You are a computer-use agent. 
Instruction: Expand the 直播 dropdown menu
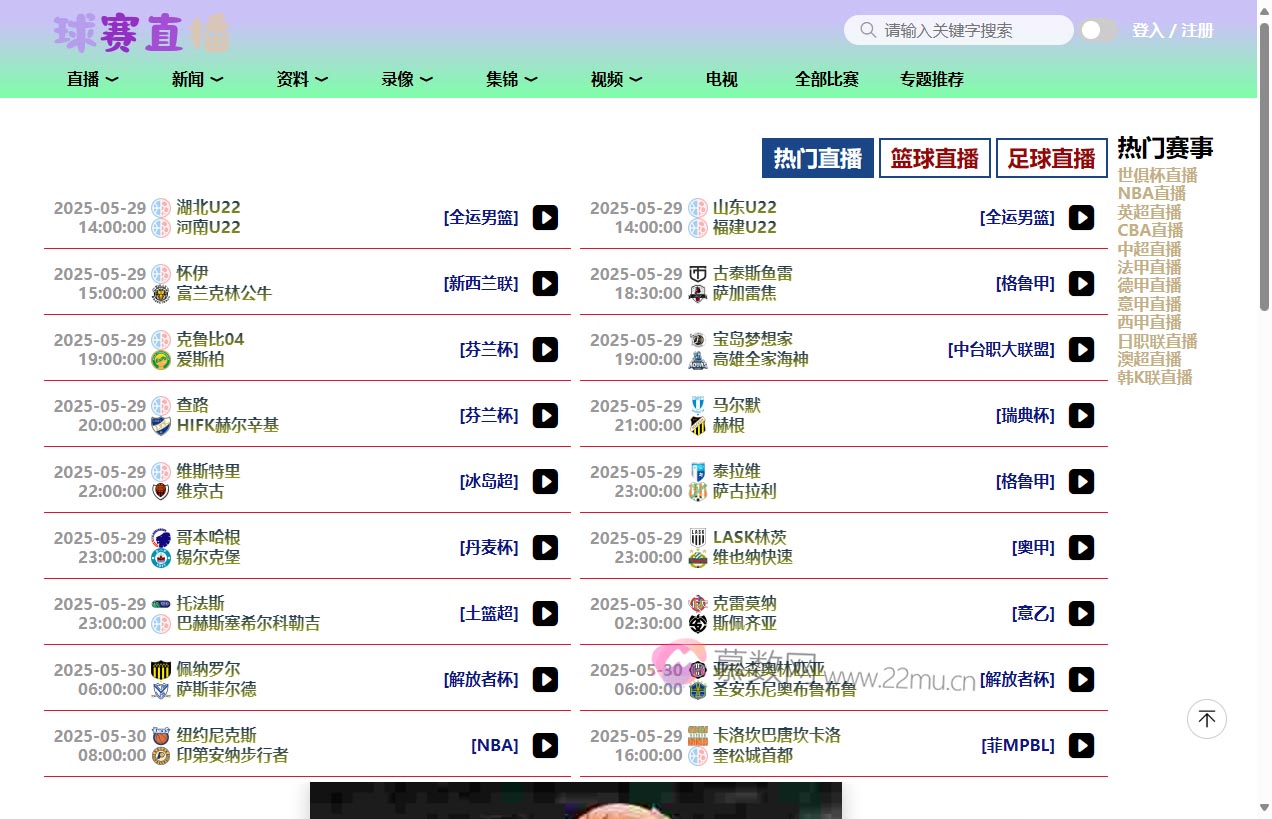(x=92, y=80)
